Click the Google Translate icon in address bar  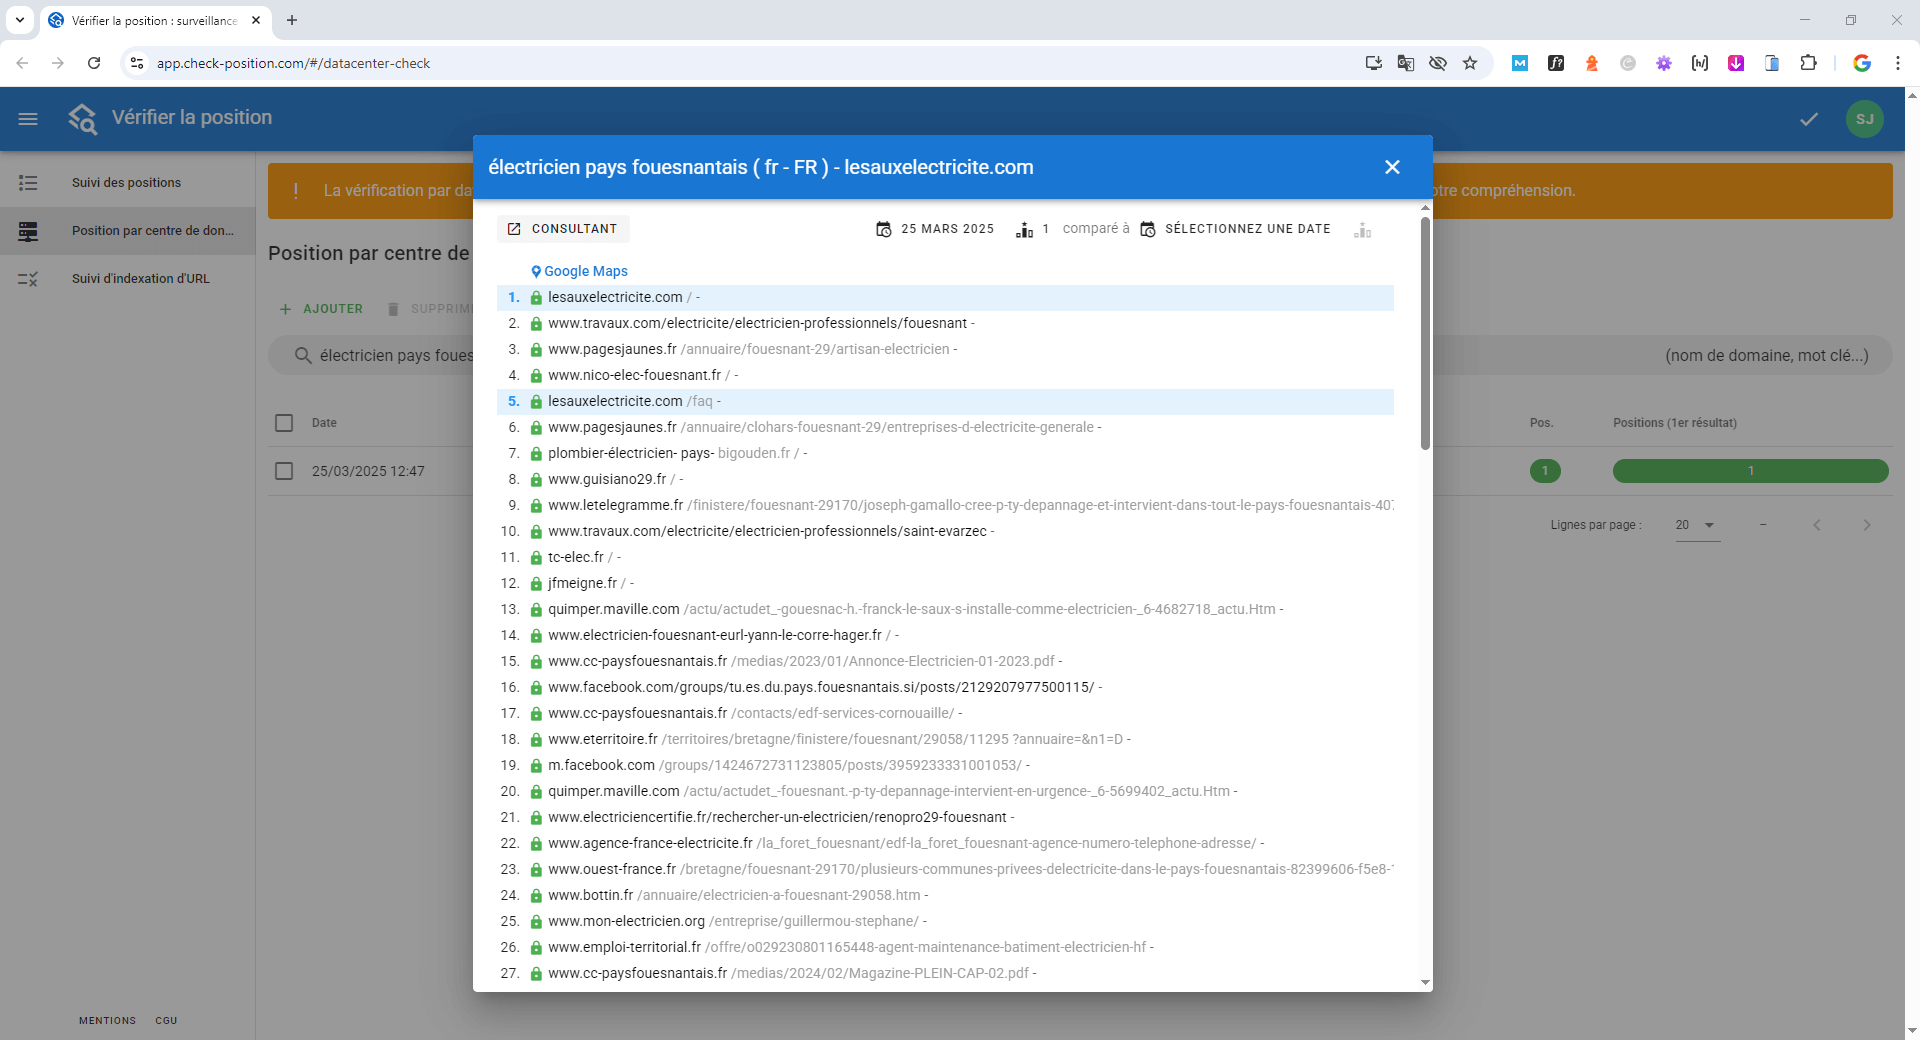1406,63
